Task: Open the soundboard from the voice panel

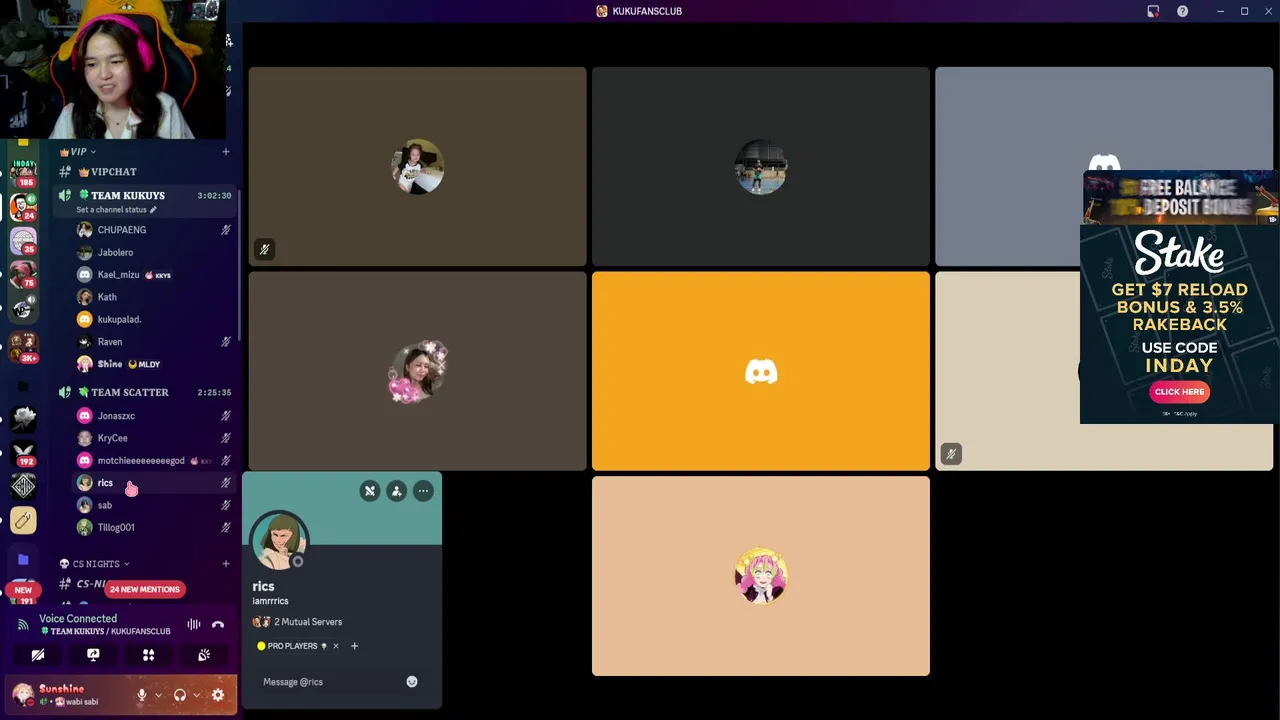Action: (x=204, y=655)
